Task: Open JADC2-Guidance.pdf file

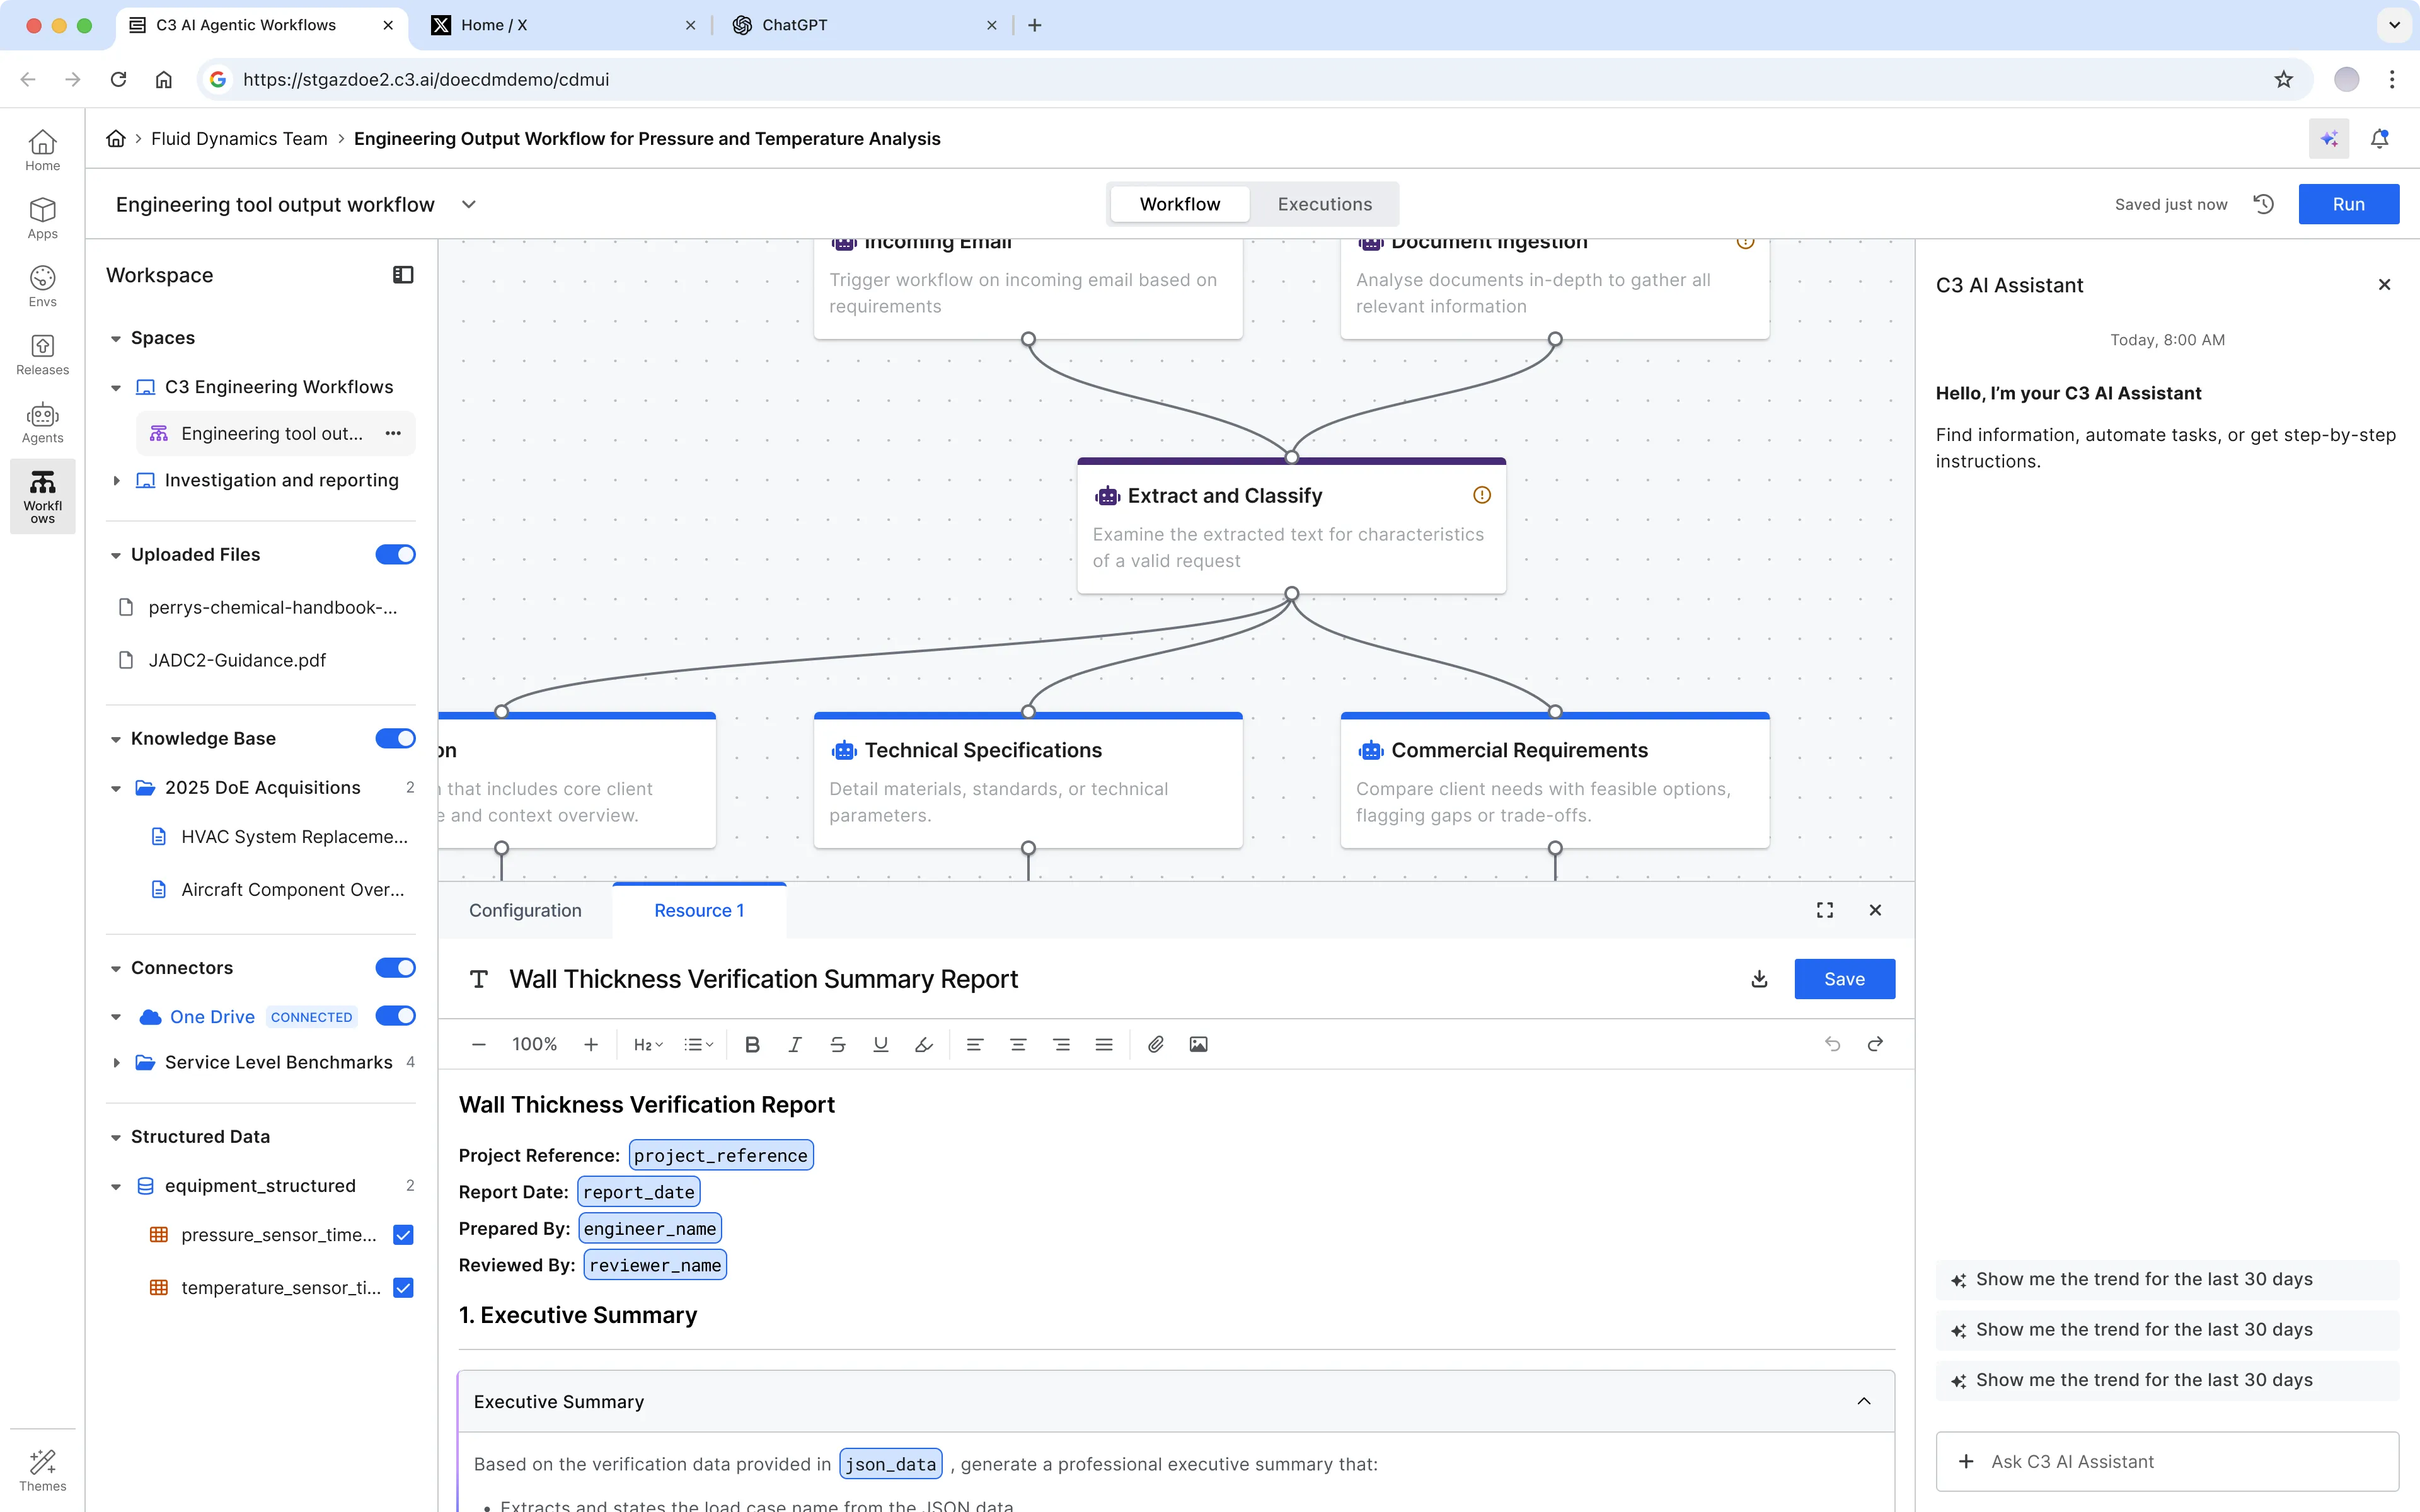Action: point(237,660)
